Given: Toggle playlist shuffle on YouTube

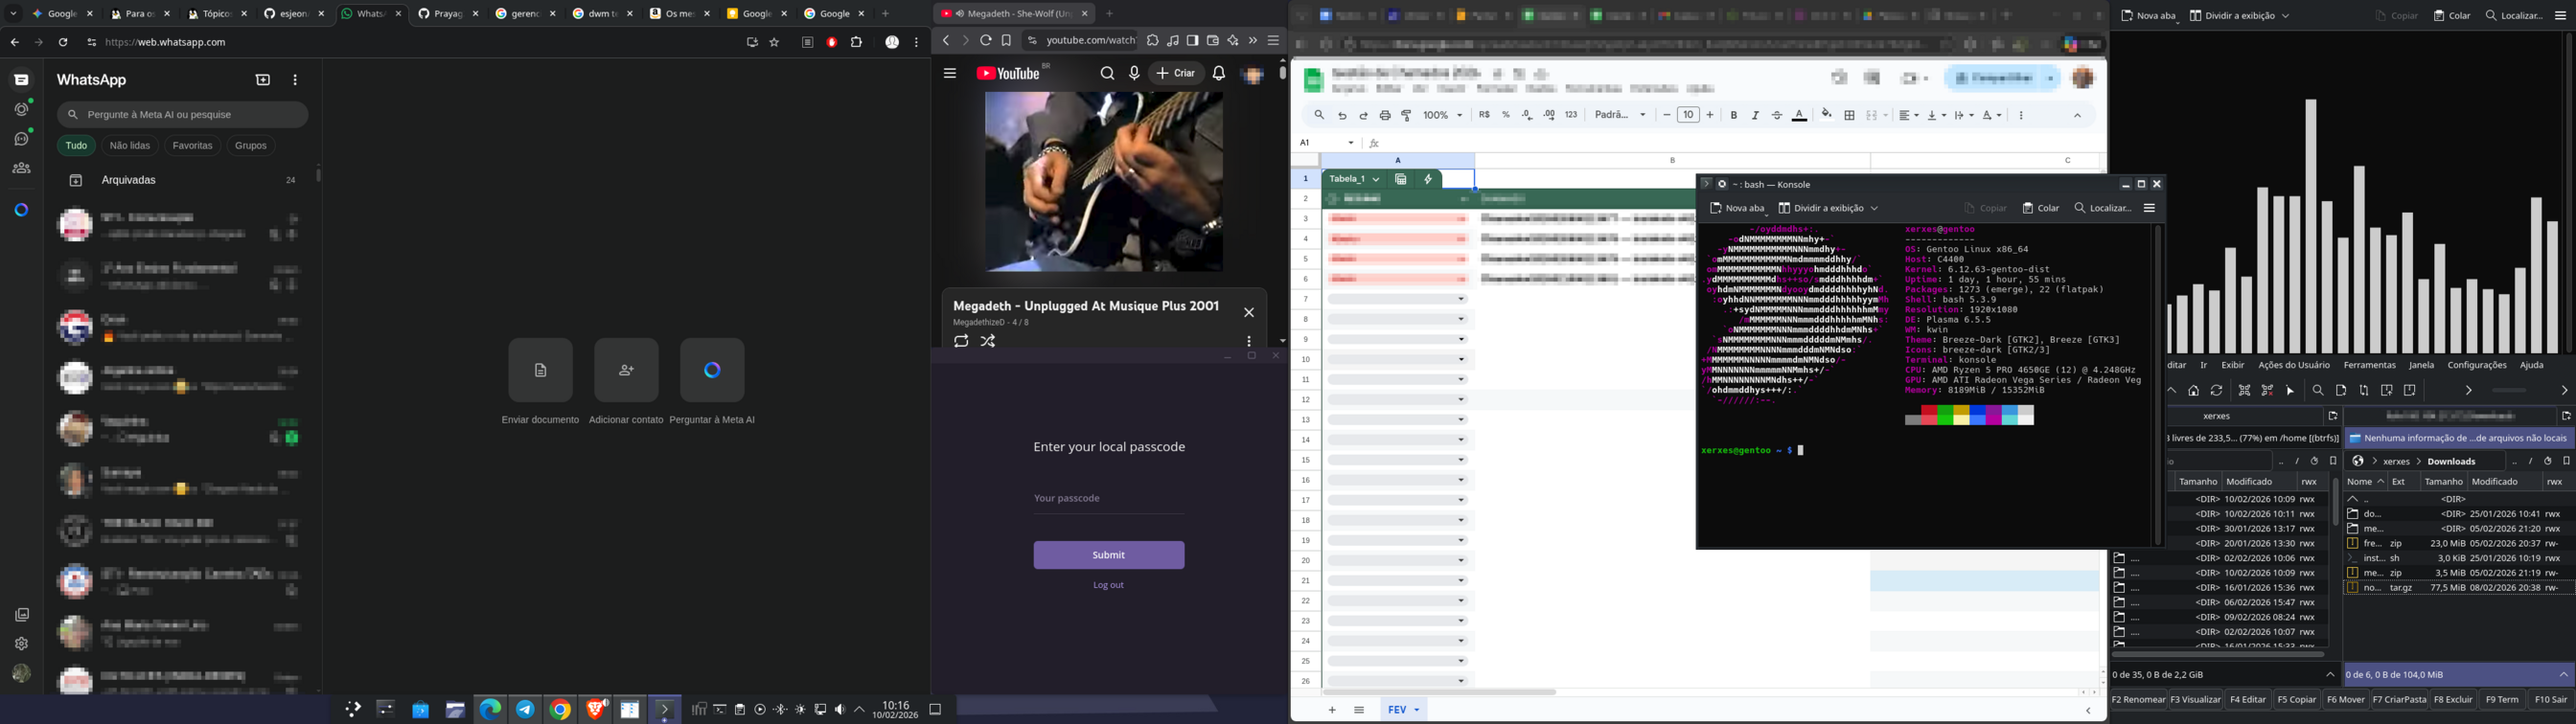Looking at the screenshot, I should click(988, 341).
